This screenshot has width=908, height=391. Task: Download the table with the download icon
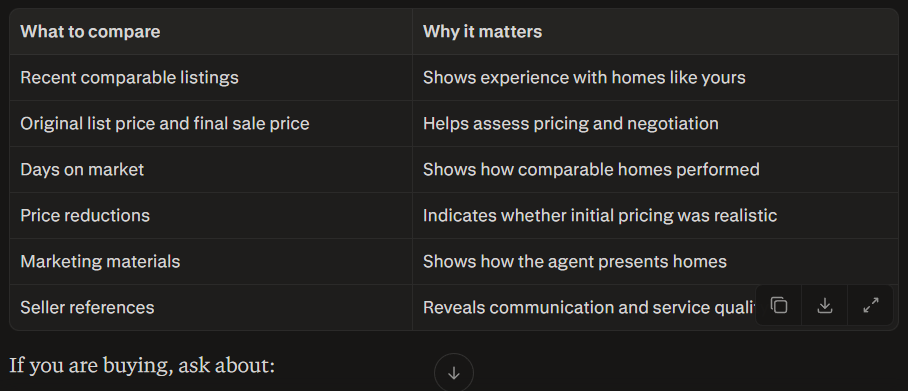tap(825, 305)
